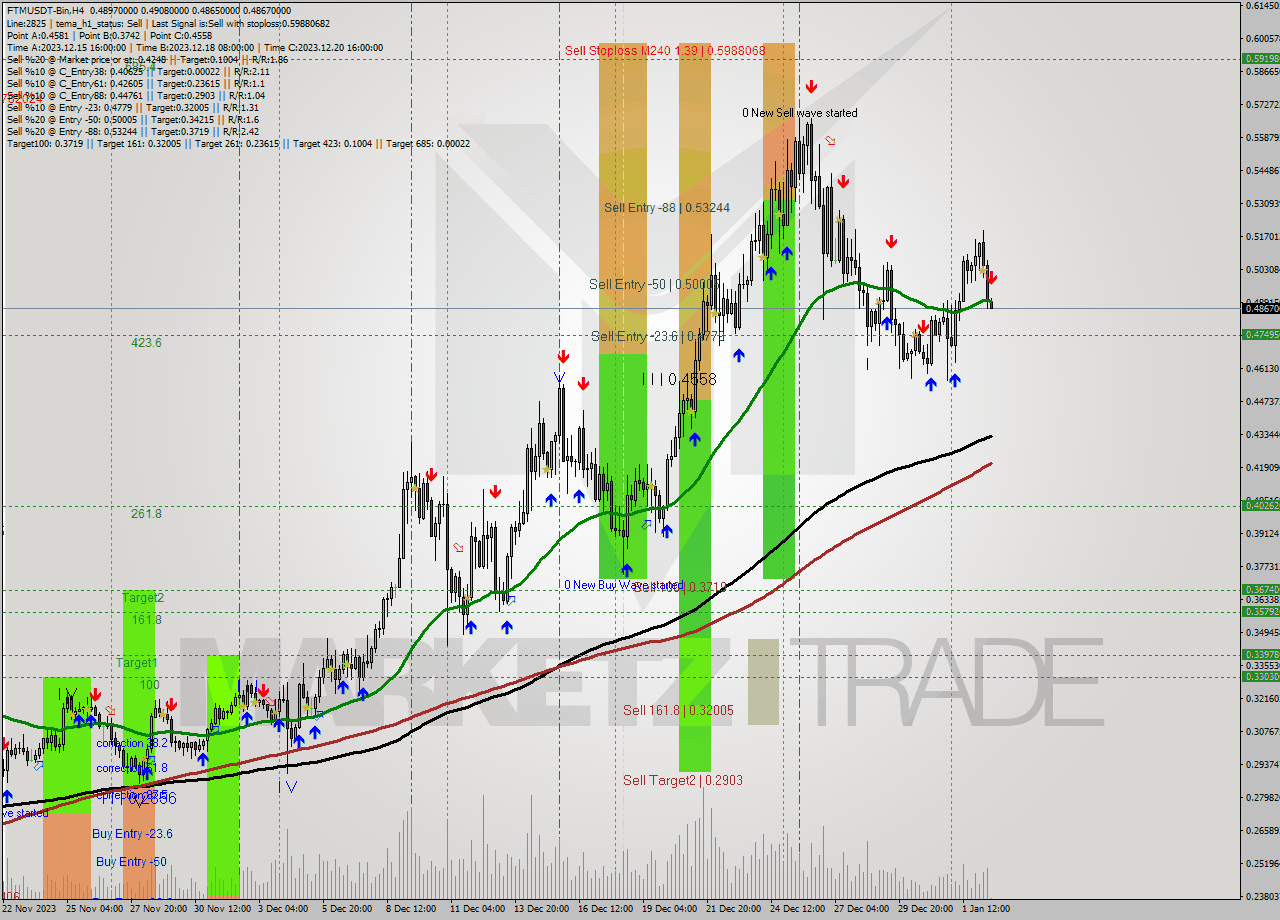The height and width of the screenshot is (920, 1280).
Task: Click the '3 Dec 04:00' date axis label
Action: tap(283, 909)
